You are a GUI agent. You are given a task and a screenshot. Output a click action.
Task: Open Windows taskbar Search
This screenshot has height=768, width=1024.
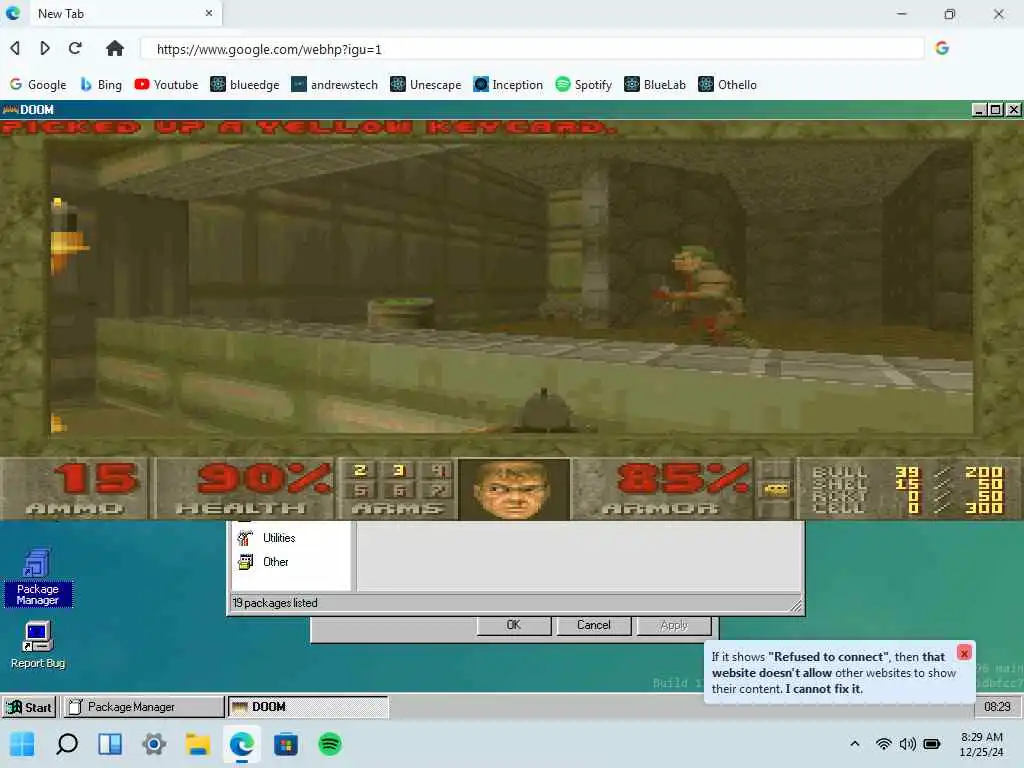pos(67,744)
